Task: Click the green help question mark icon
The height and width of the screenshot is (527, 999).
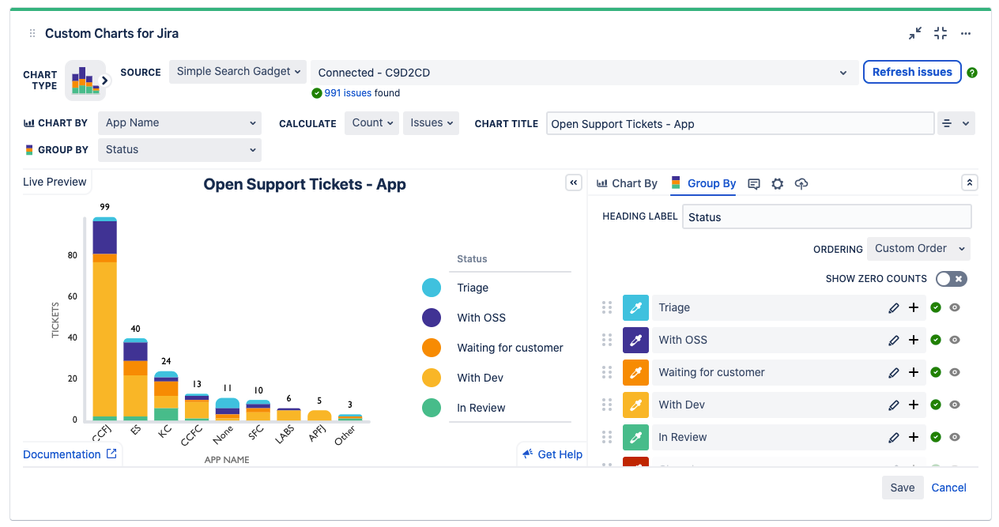Action: pos(972,73)
